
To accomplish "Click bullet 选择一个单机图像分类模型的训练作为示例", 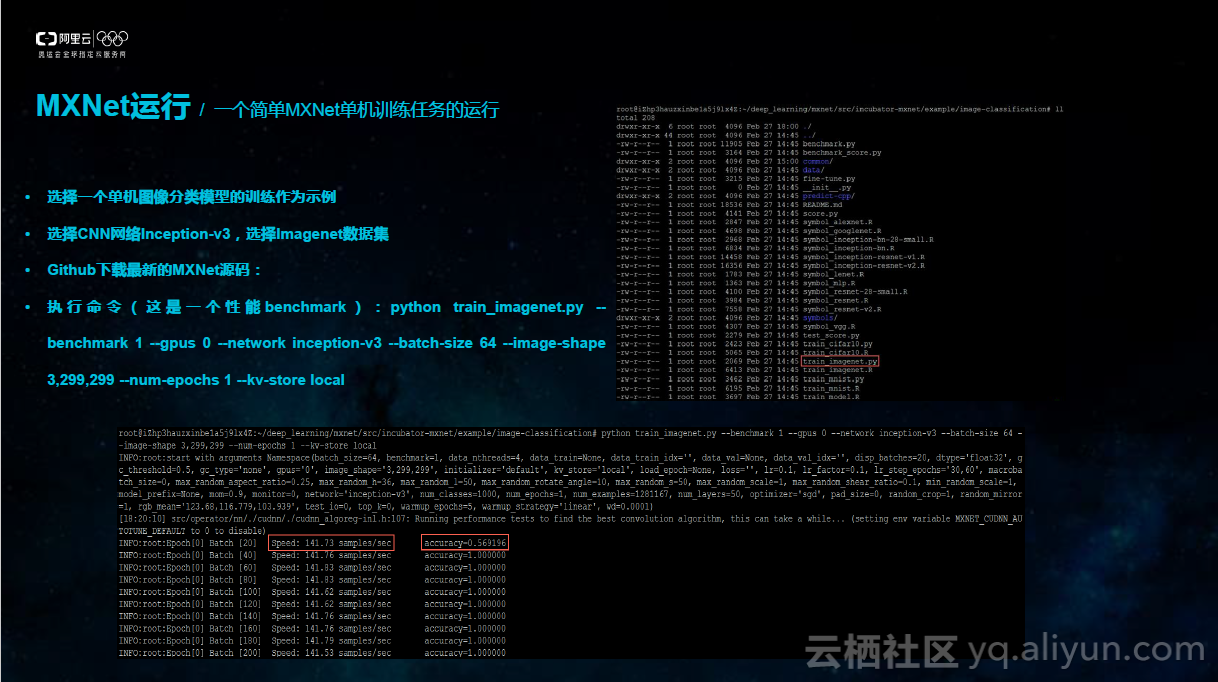I will (191, 197).
